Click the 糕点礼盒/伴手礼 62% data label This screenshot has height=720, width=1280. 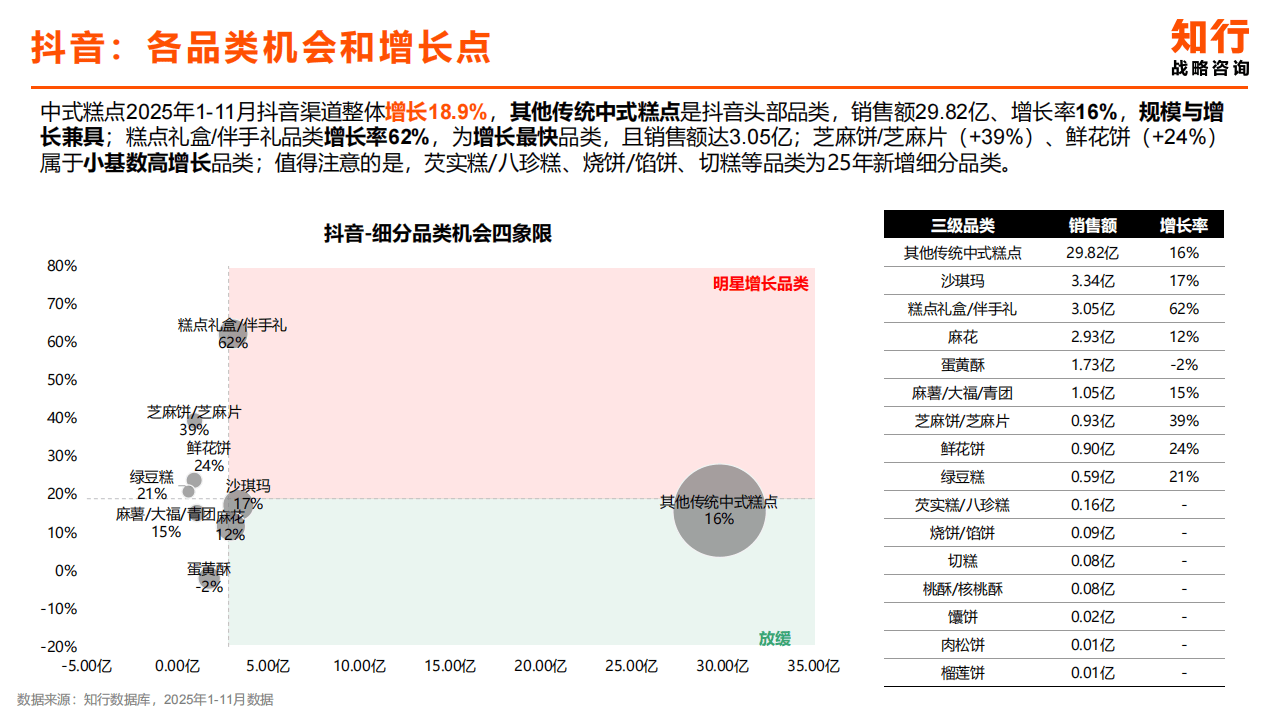pos(232,334)
